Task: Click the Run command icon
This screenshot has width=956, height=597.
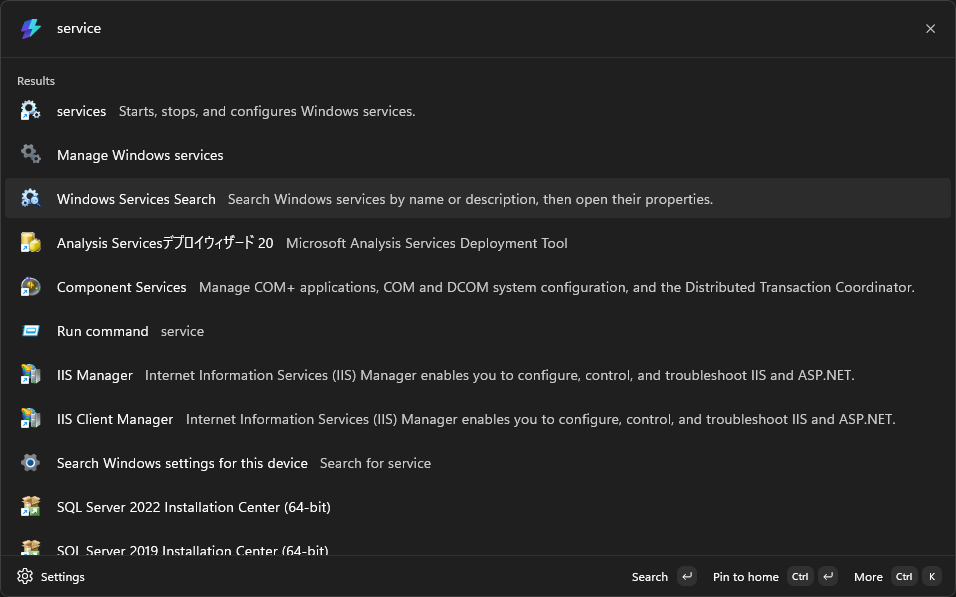Action: click(30, 331)
